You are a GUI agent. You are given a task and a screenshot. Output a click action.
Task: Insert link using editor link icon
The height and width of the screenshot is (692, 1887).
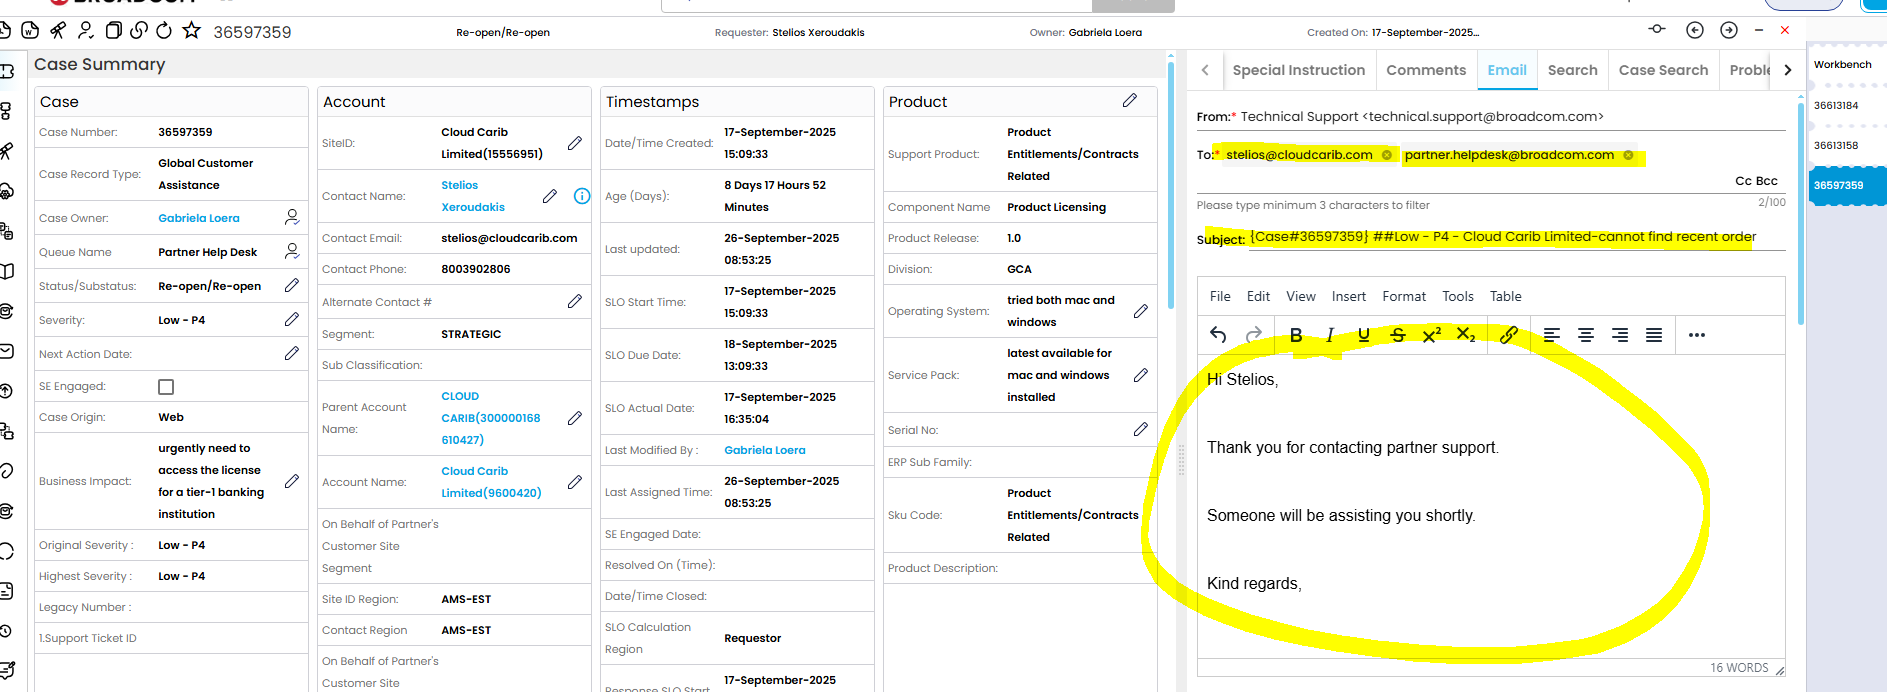[1509, 335]
